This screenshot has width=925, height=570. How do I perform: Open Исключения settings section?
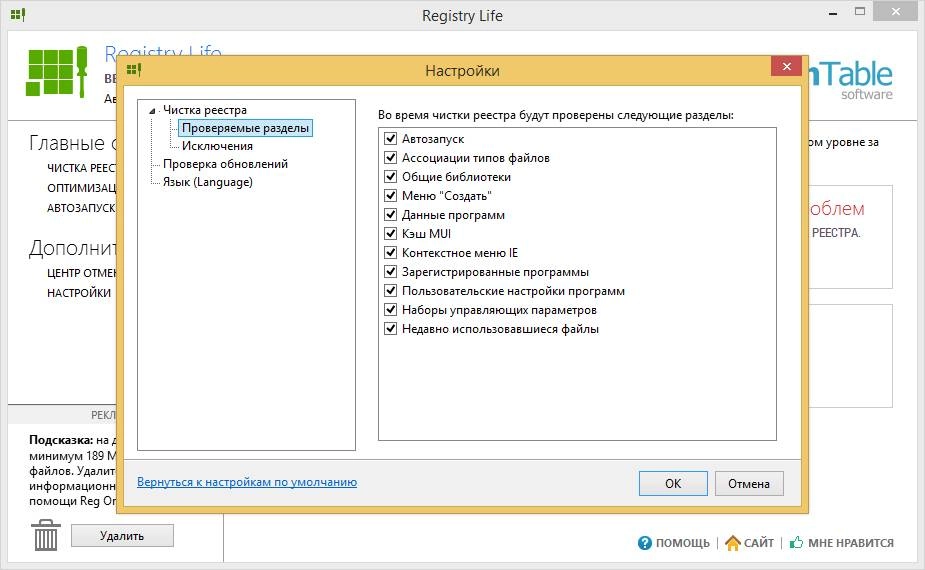[x=217, y=146]
